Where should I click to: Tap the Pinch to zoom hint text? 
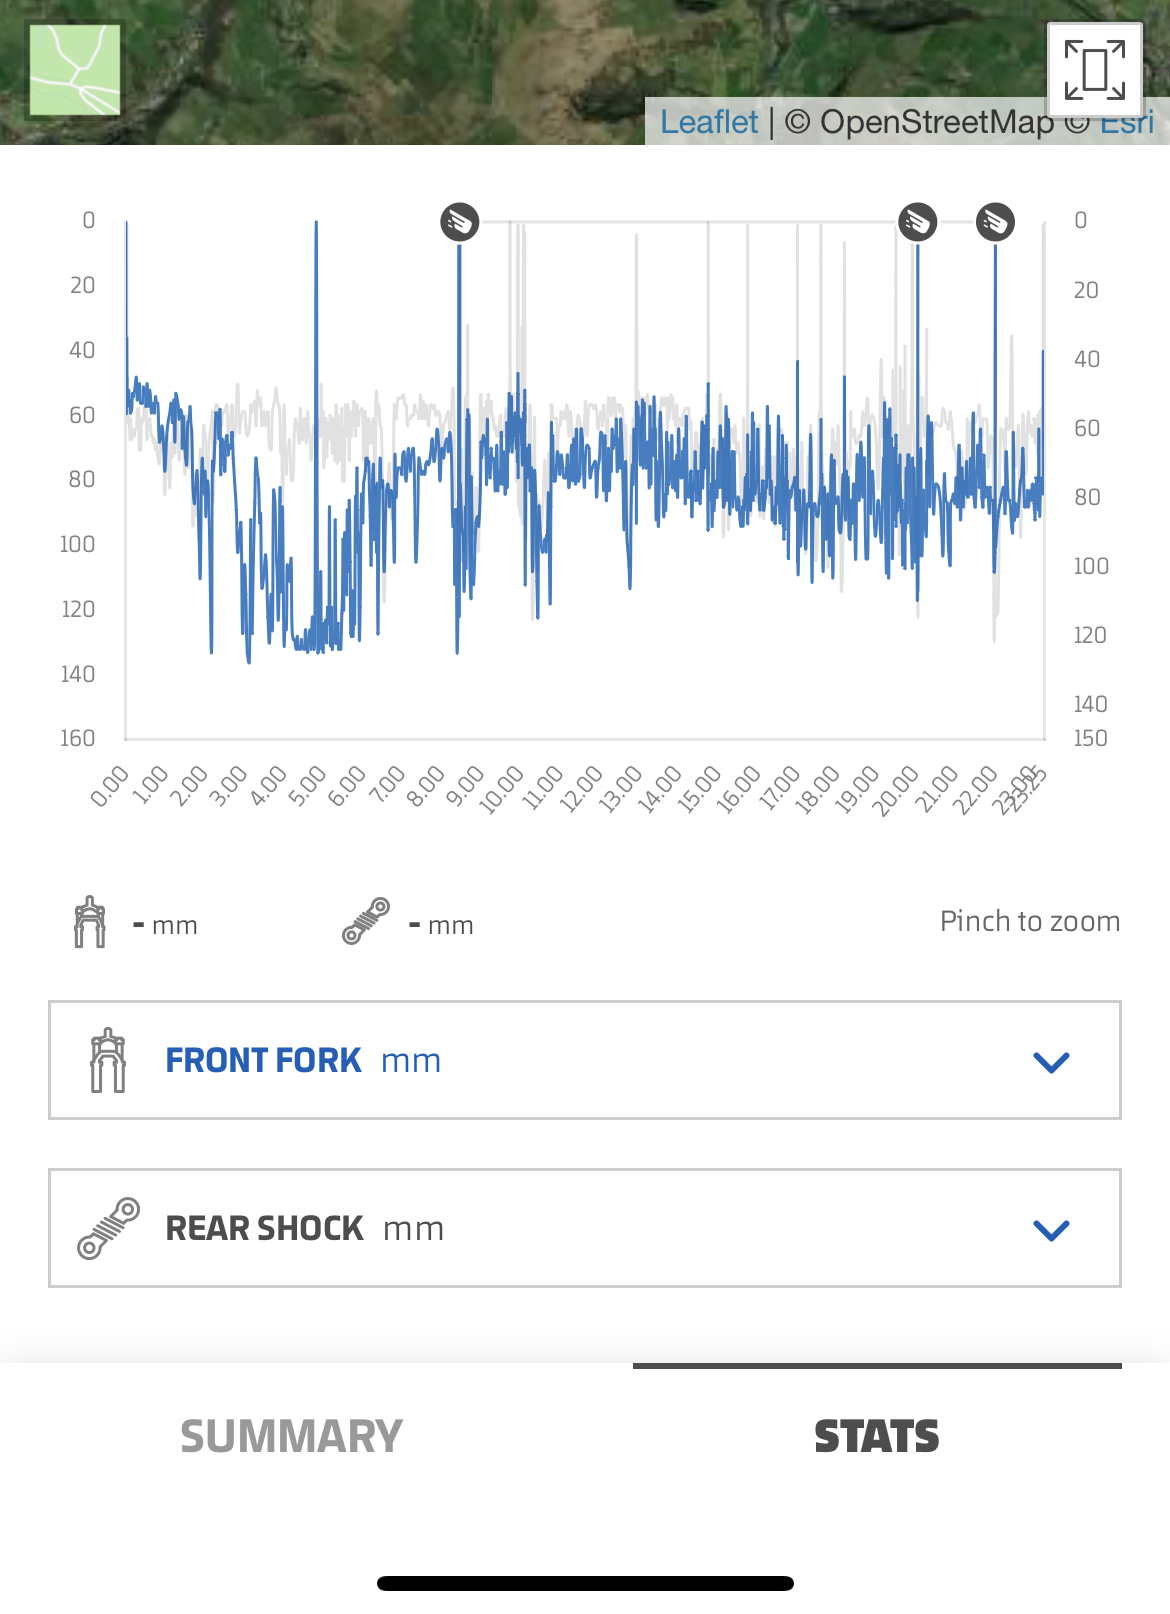click(x=1029, y=921)
